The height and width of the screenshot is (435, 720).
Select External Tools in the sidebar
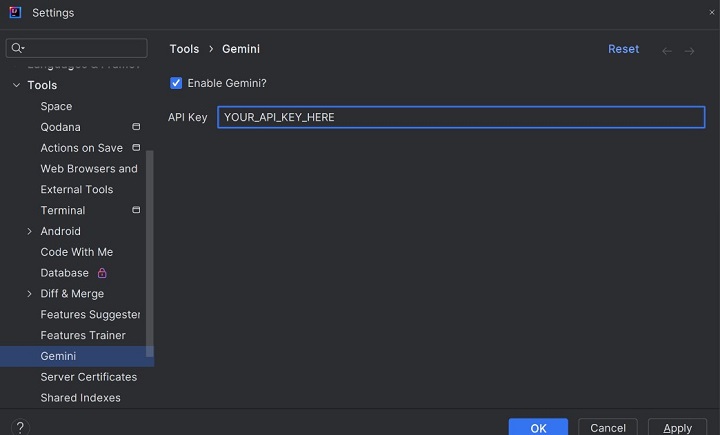tap(76, 190)
